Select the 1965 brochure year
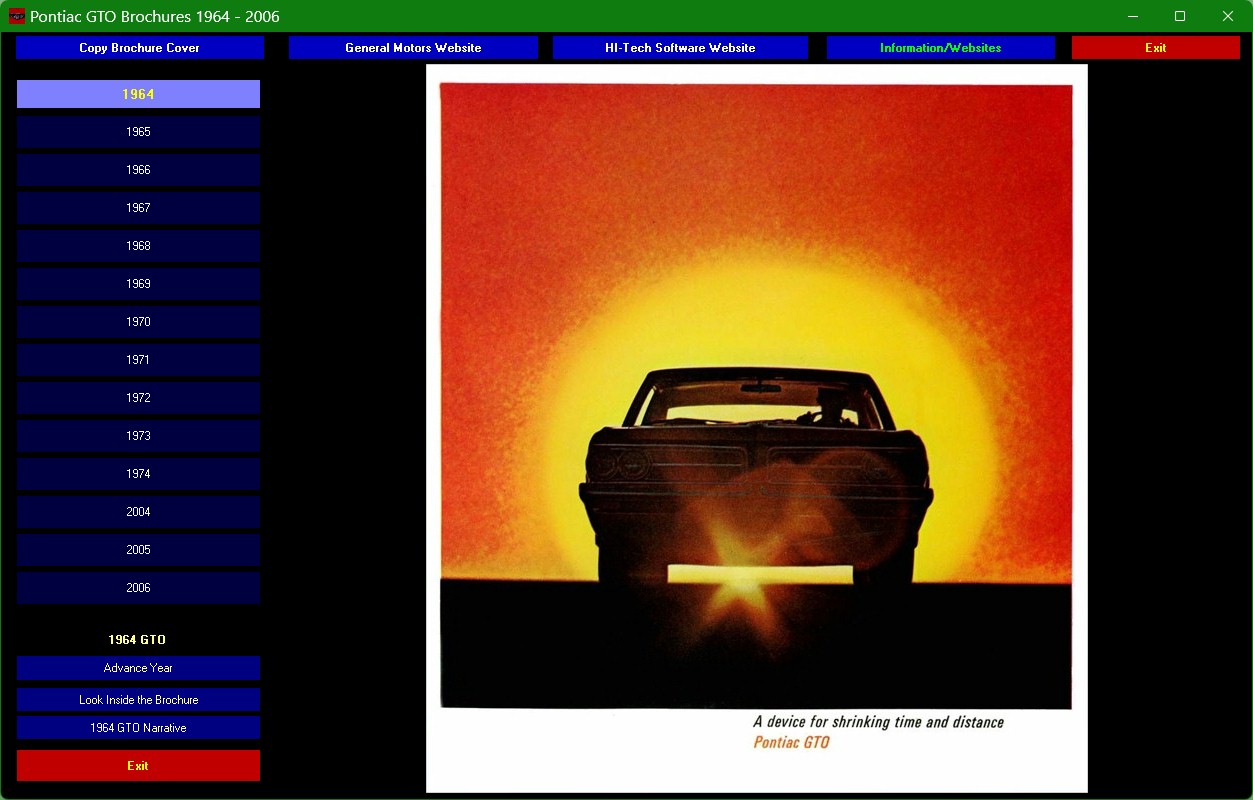The height and width of the screenshot is (800, 1253). tap(138, 132)
